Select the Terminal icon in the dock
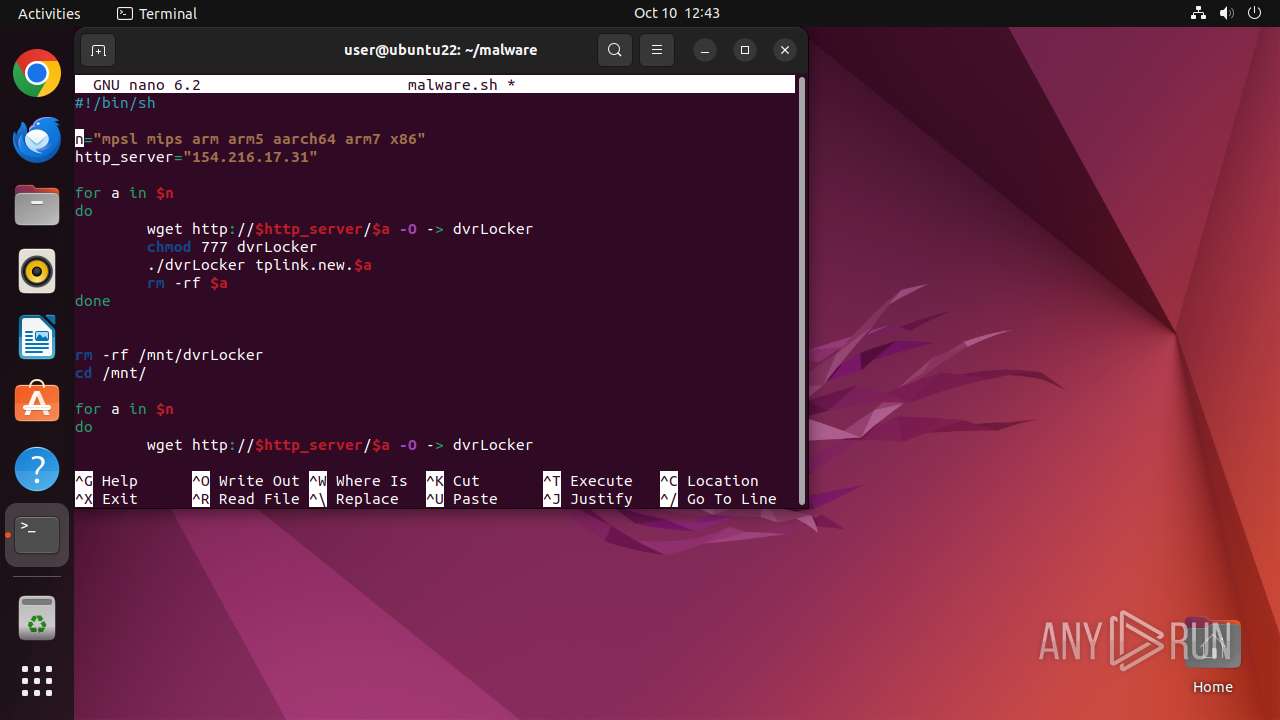Image resolution: width=1280 pixels, height=720 pixels. 37,535
